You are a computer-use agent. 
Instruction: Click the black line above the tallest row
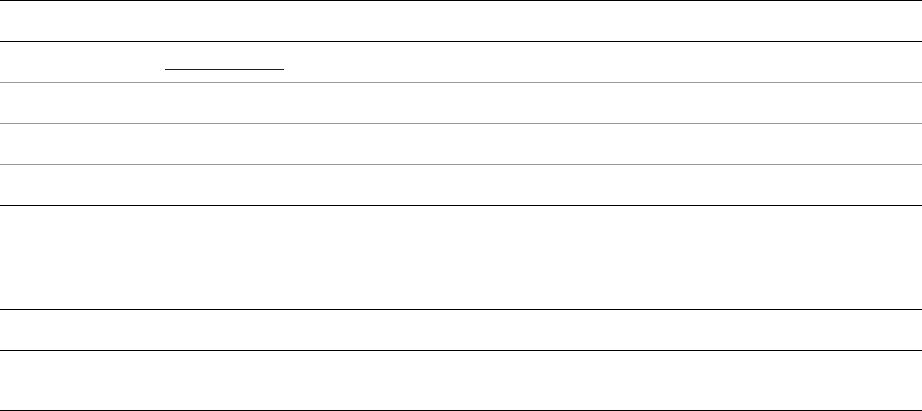pos(461,205)
